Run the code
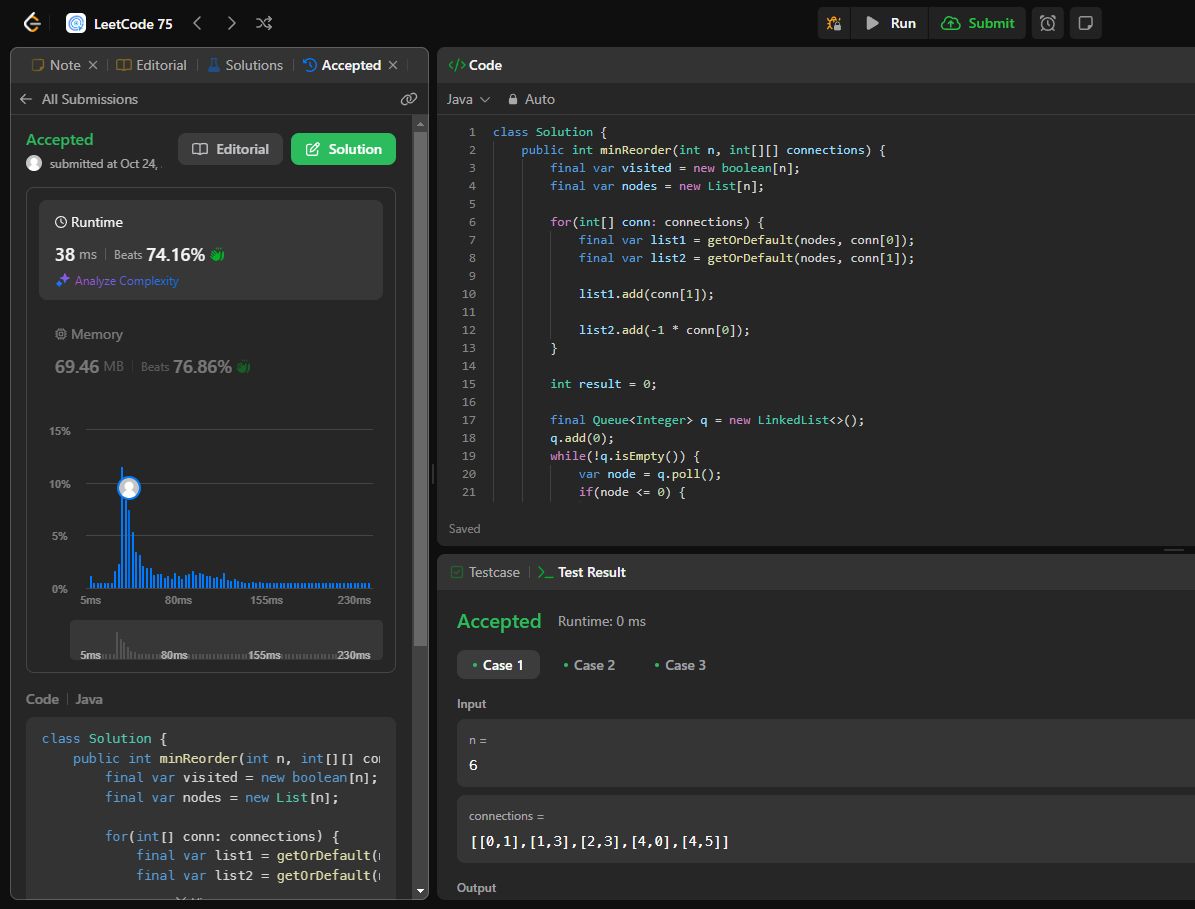The height and width of the screenshot is (909, 1195). [890, 23]
